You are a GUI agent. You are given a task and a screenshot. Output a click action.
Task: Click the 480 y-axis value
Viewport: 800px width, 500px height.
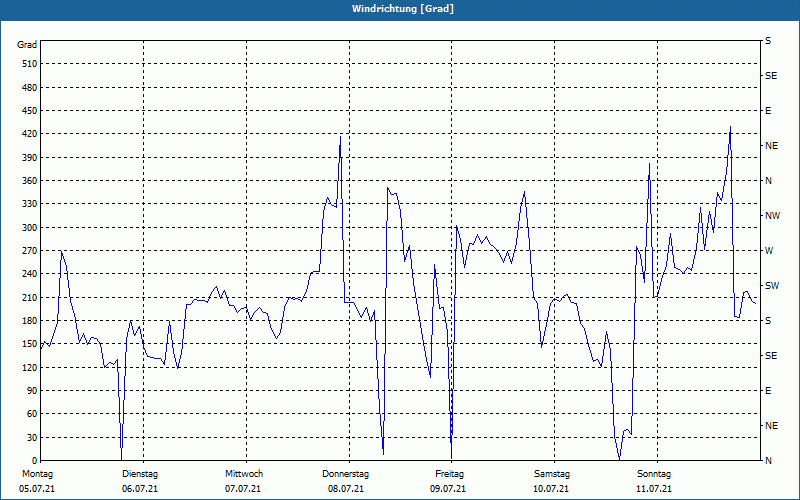(30, 88)
